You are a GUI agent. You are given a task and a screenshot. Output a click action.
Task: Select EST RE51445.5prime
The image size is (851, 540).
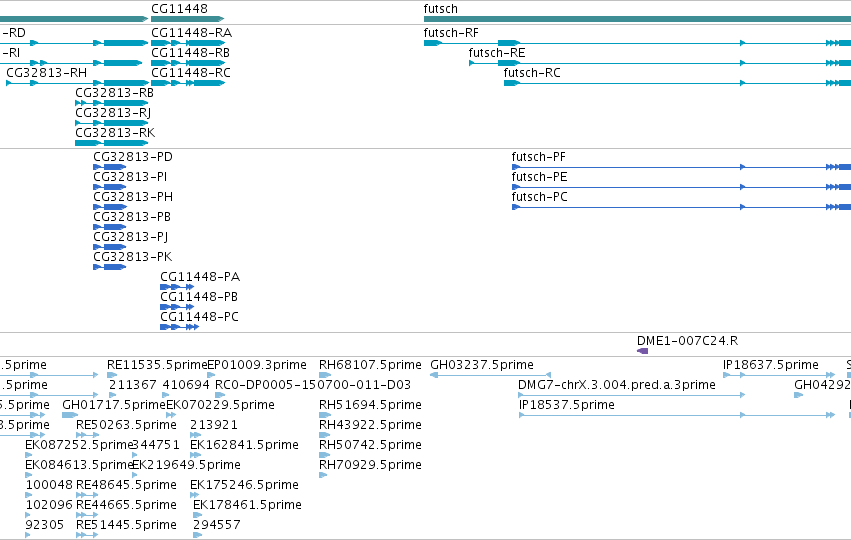pyautogui.click(x=126, y=525)
